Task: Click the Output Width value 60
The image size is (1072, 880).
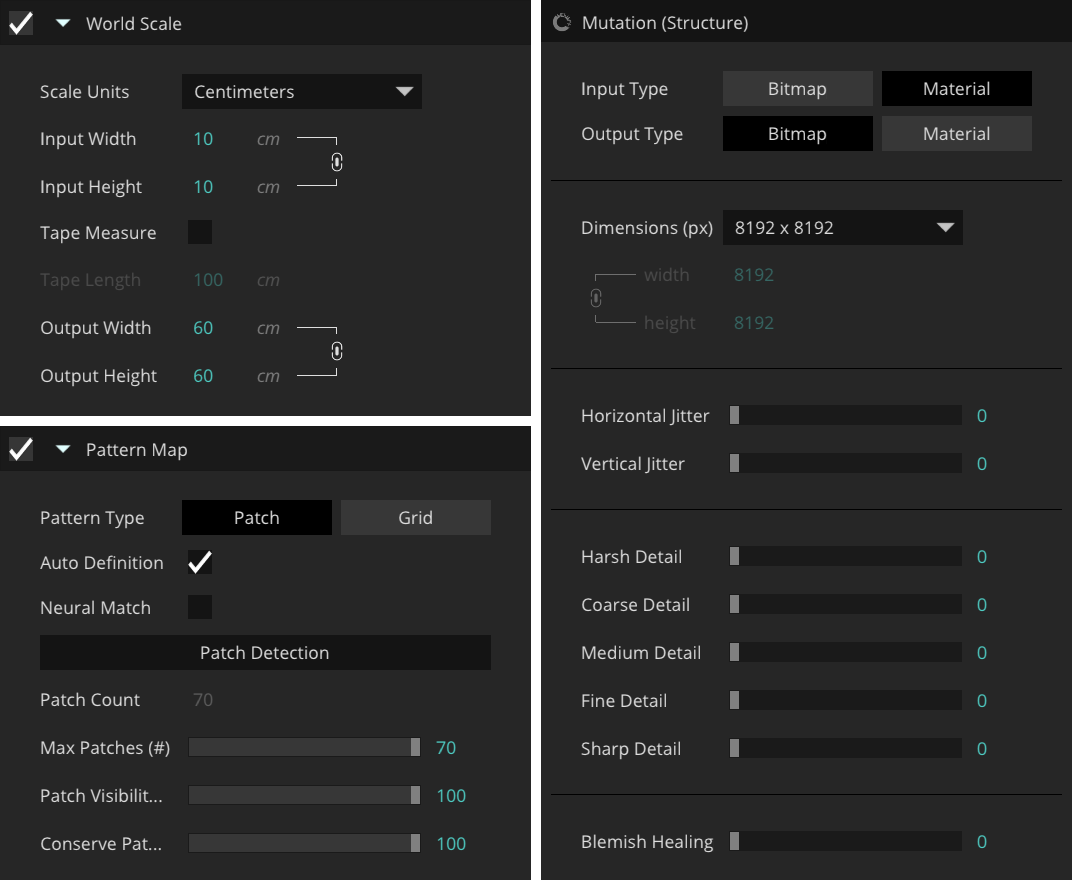Action: point(203,328)
